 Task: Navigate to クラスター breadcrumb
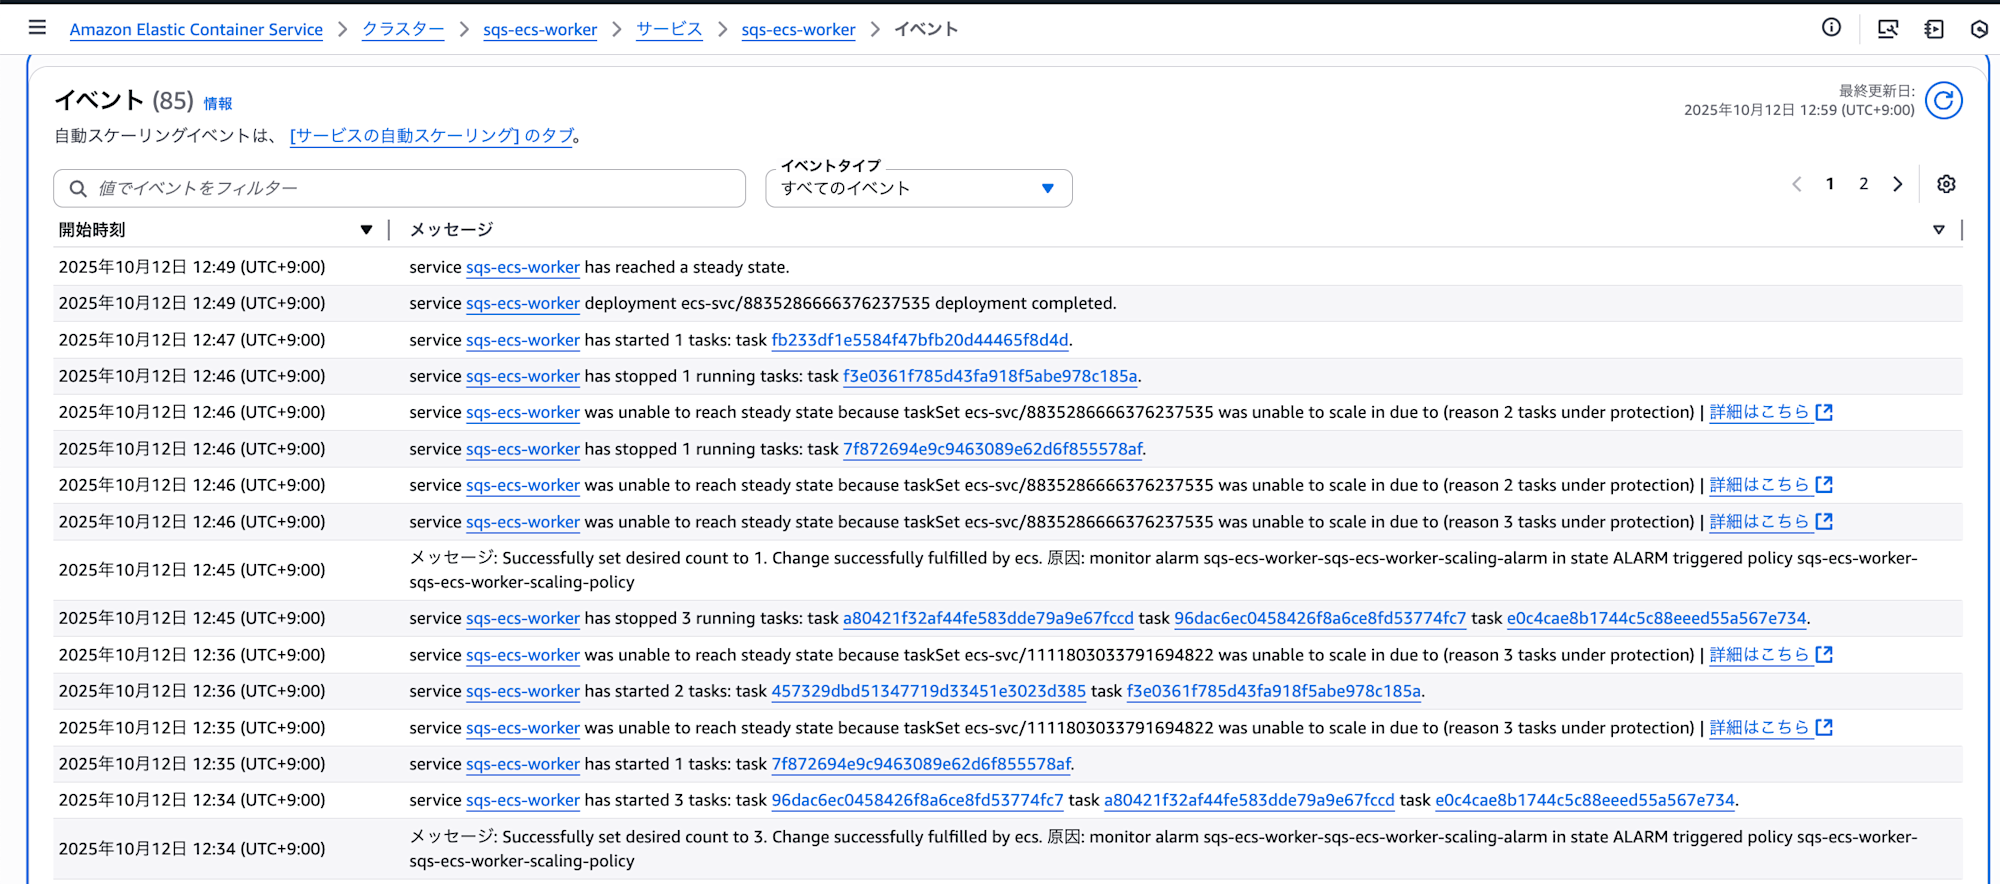(402, 30)
